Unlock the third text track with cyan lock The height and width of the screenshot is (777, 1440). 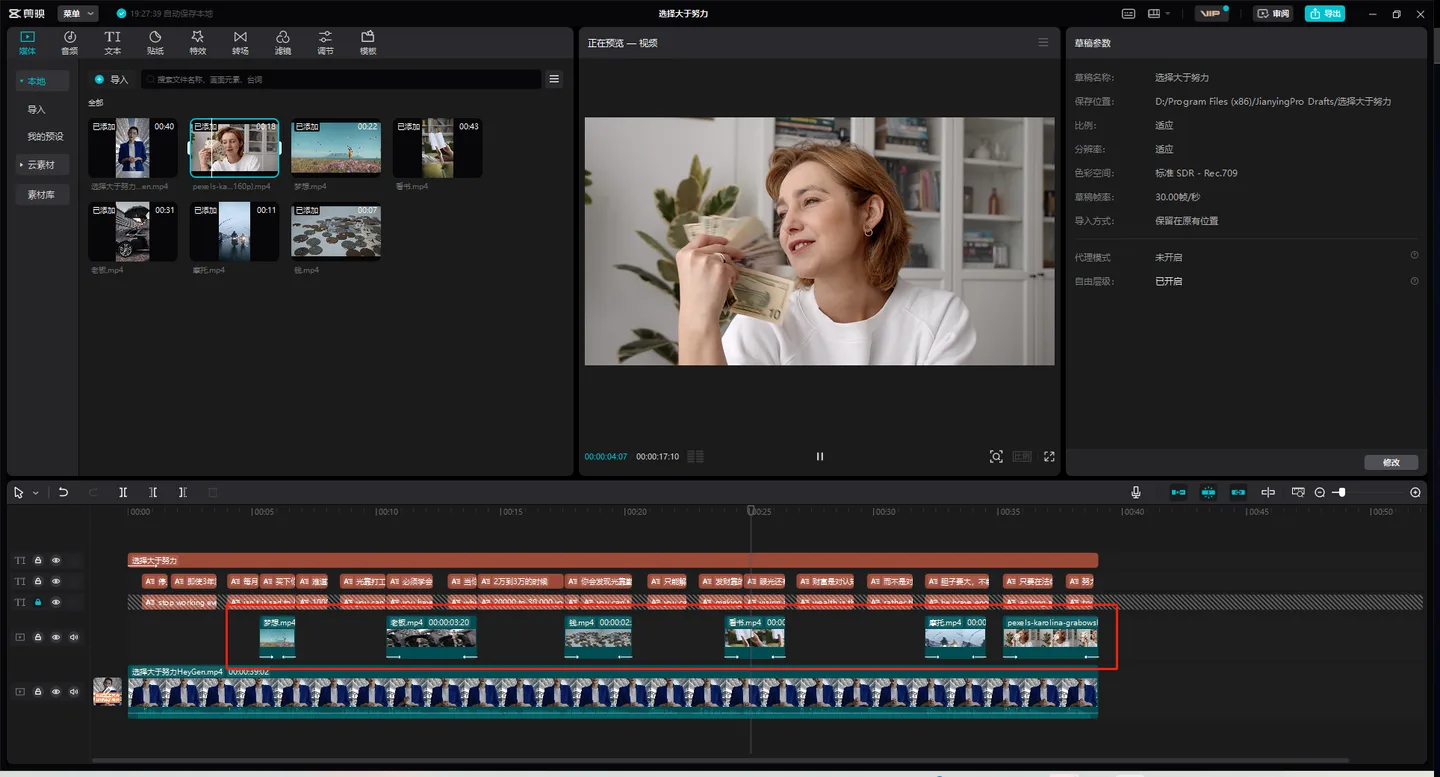(38, 602)
